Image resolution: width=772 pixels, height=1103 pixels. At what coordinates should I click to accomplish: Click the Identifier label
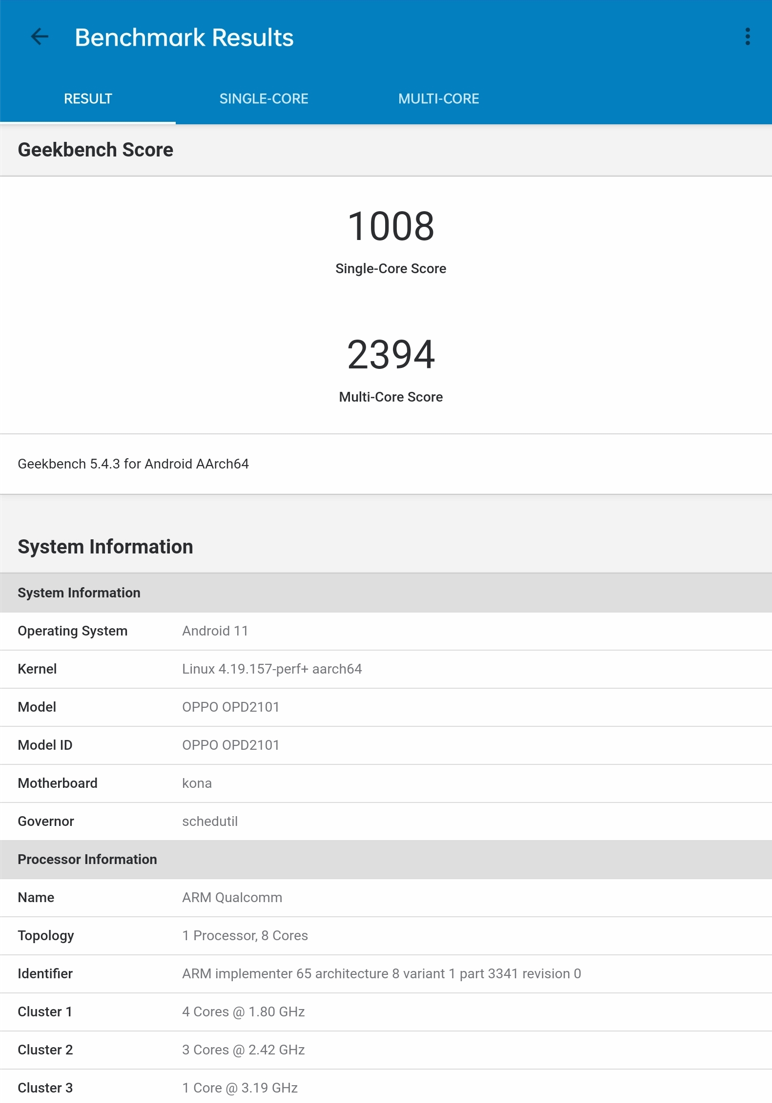tap(45, 974)
